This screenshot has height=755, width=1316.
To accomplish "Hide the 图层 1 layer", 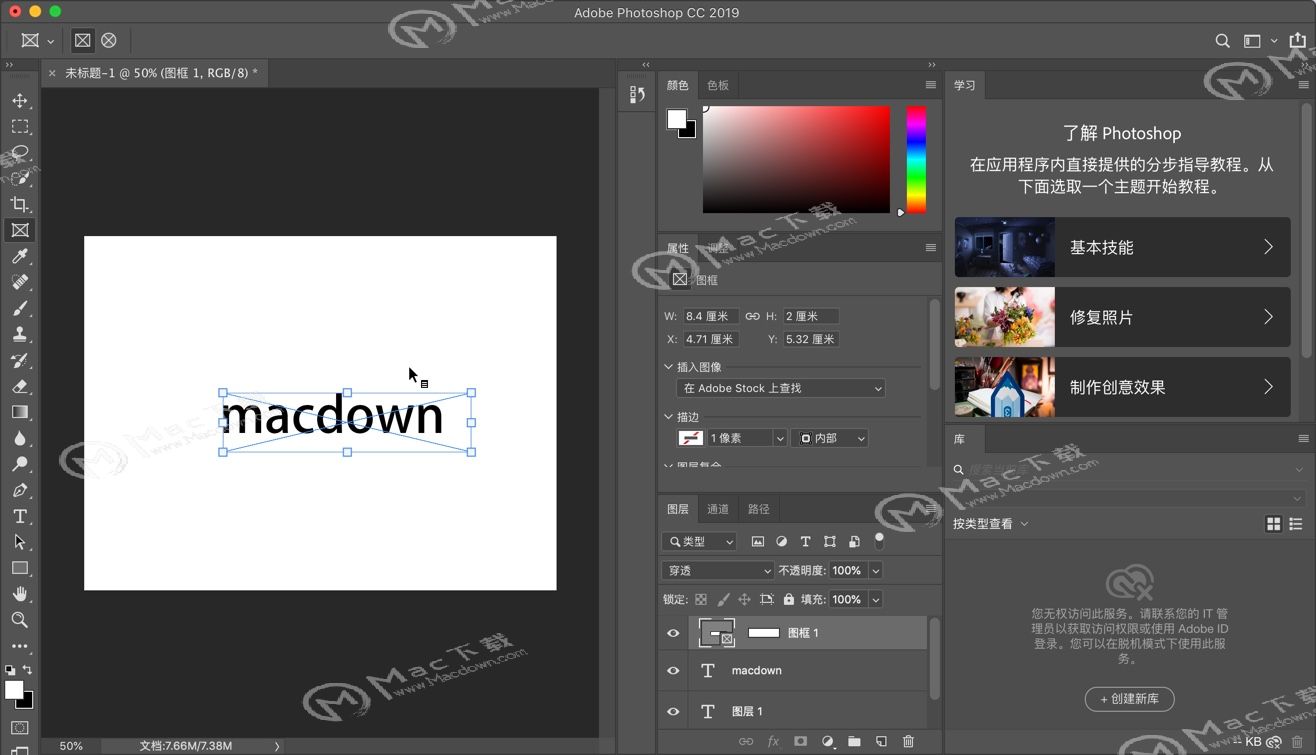I will tap(673, 712).
